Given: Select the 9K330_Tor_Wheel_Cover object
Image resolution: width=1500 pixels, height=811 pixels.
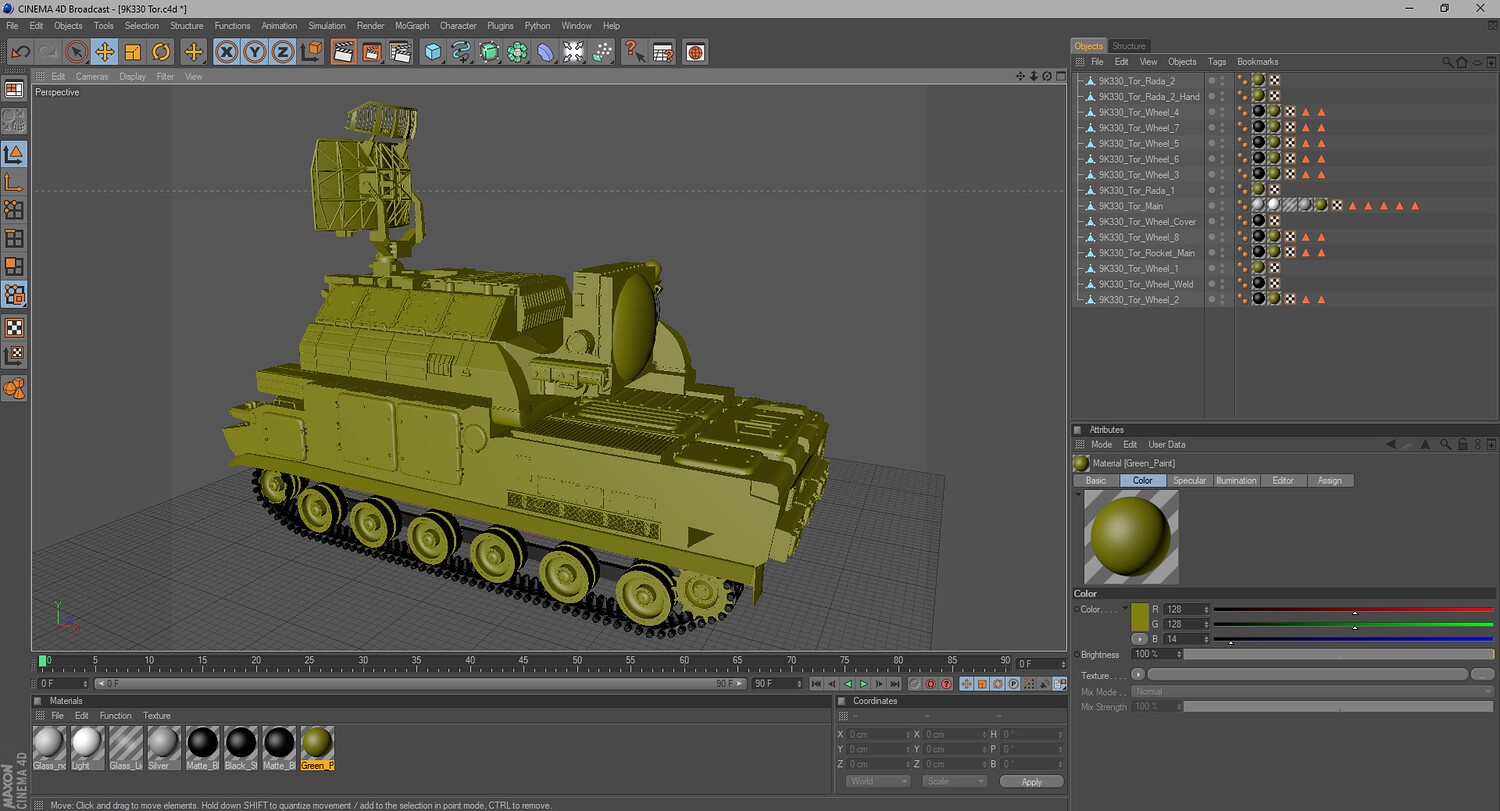Looking at the screenshot, I should [1147, 222].
